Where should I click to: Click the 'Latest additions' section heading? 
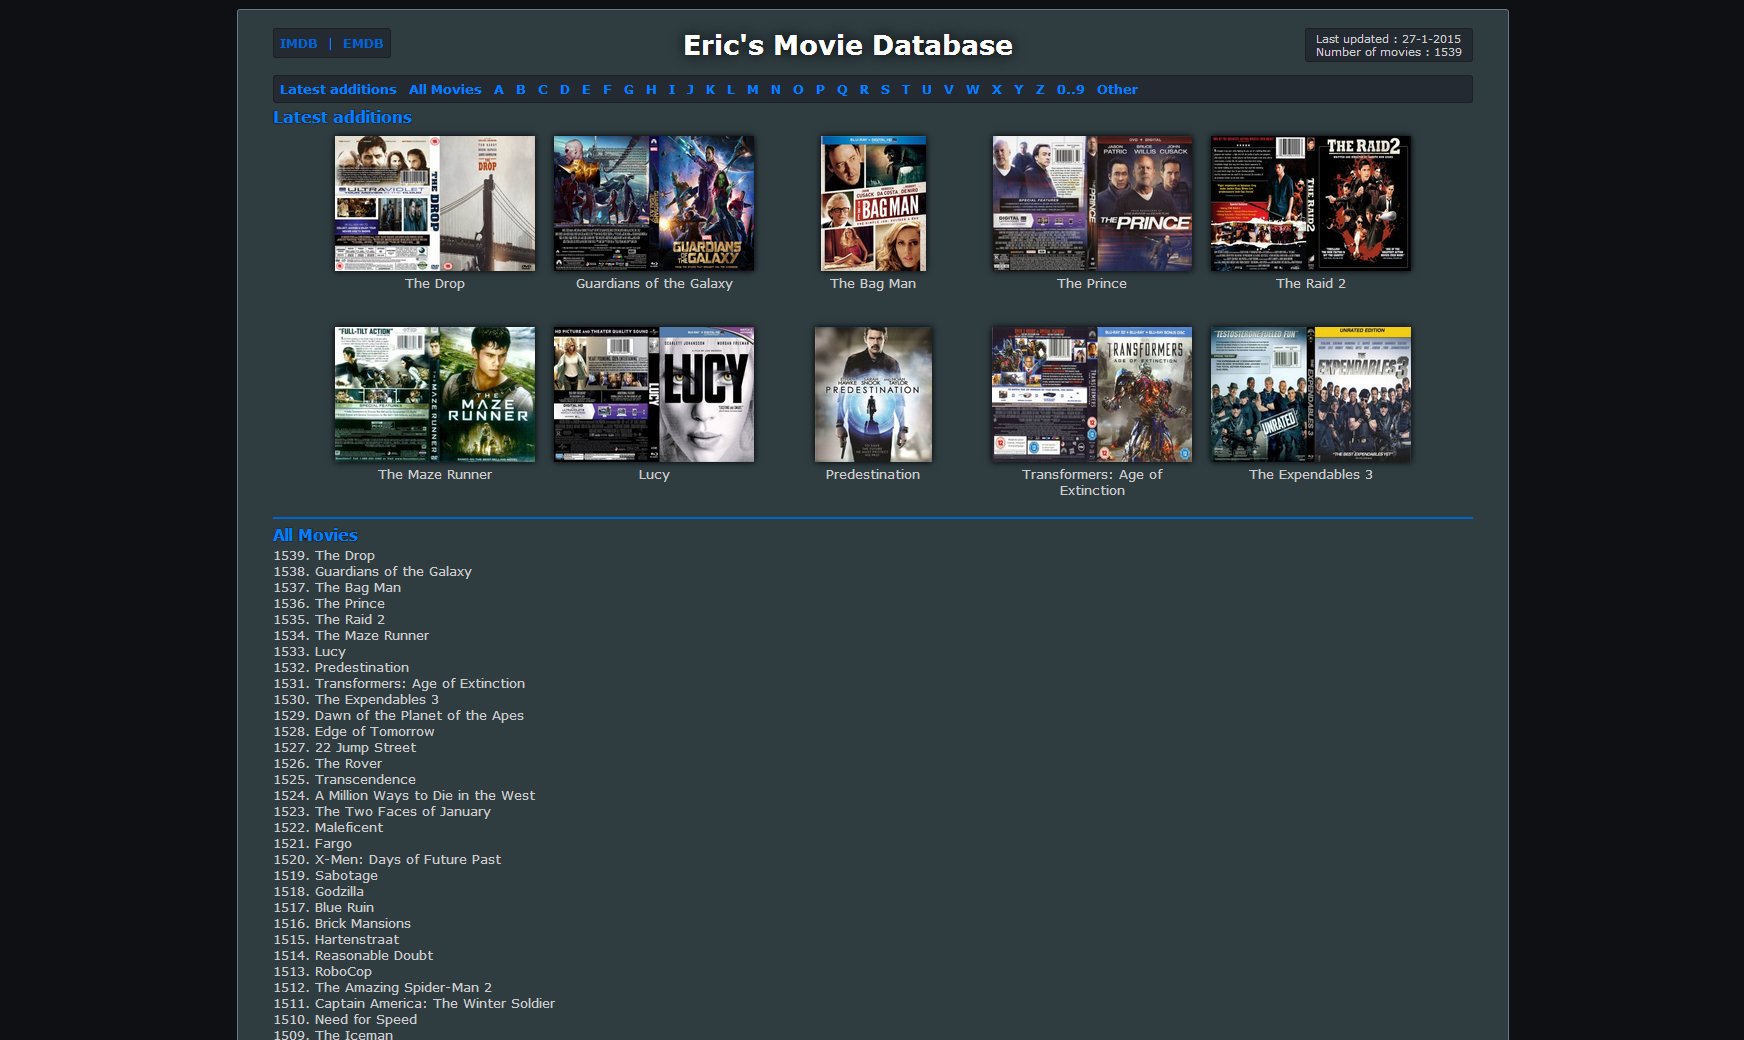(342, 118)
